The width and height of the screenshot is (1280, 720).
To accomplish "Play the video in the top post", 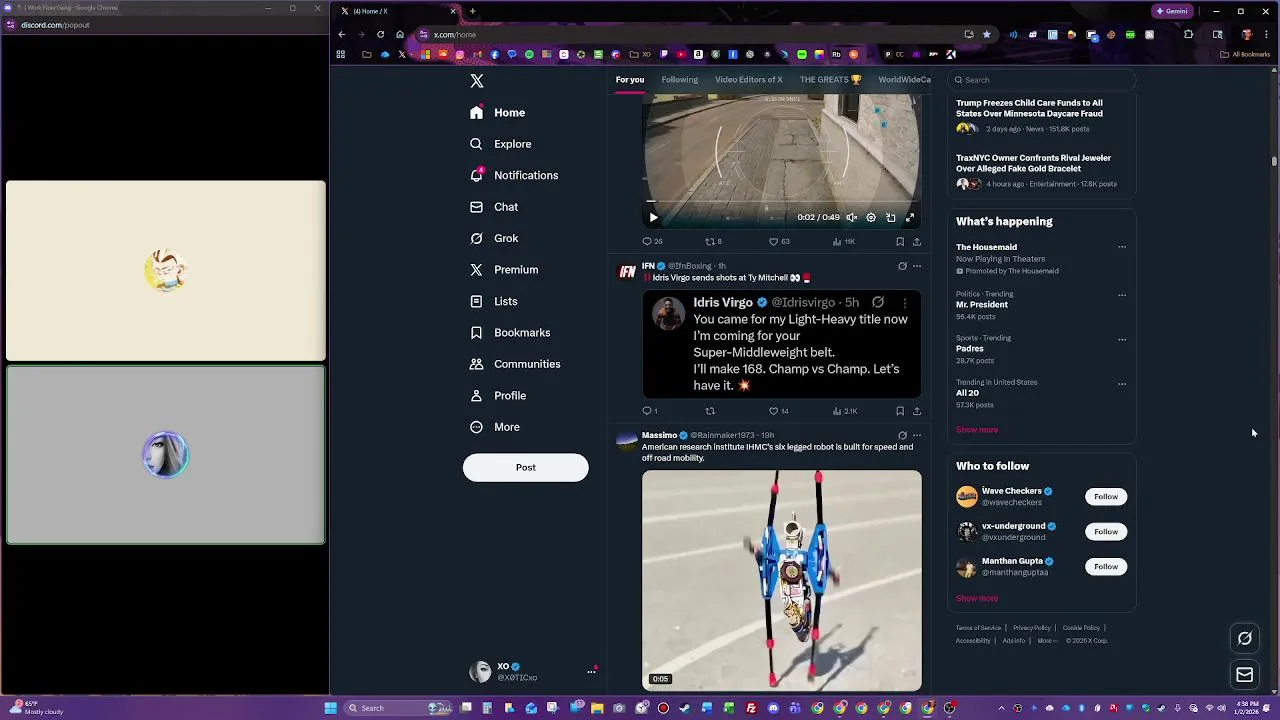I will [x=653, y=217].
